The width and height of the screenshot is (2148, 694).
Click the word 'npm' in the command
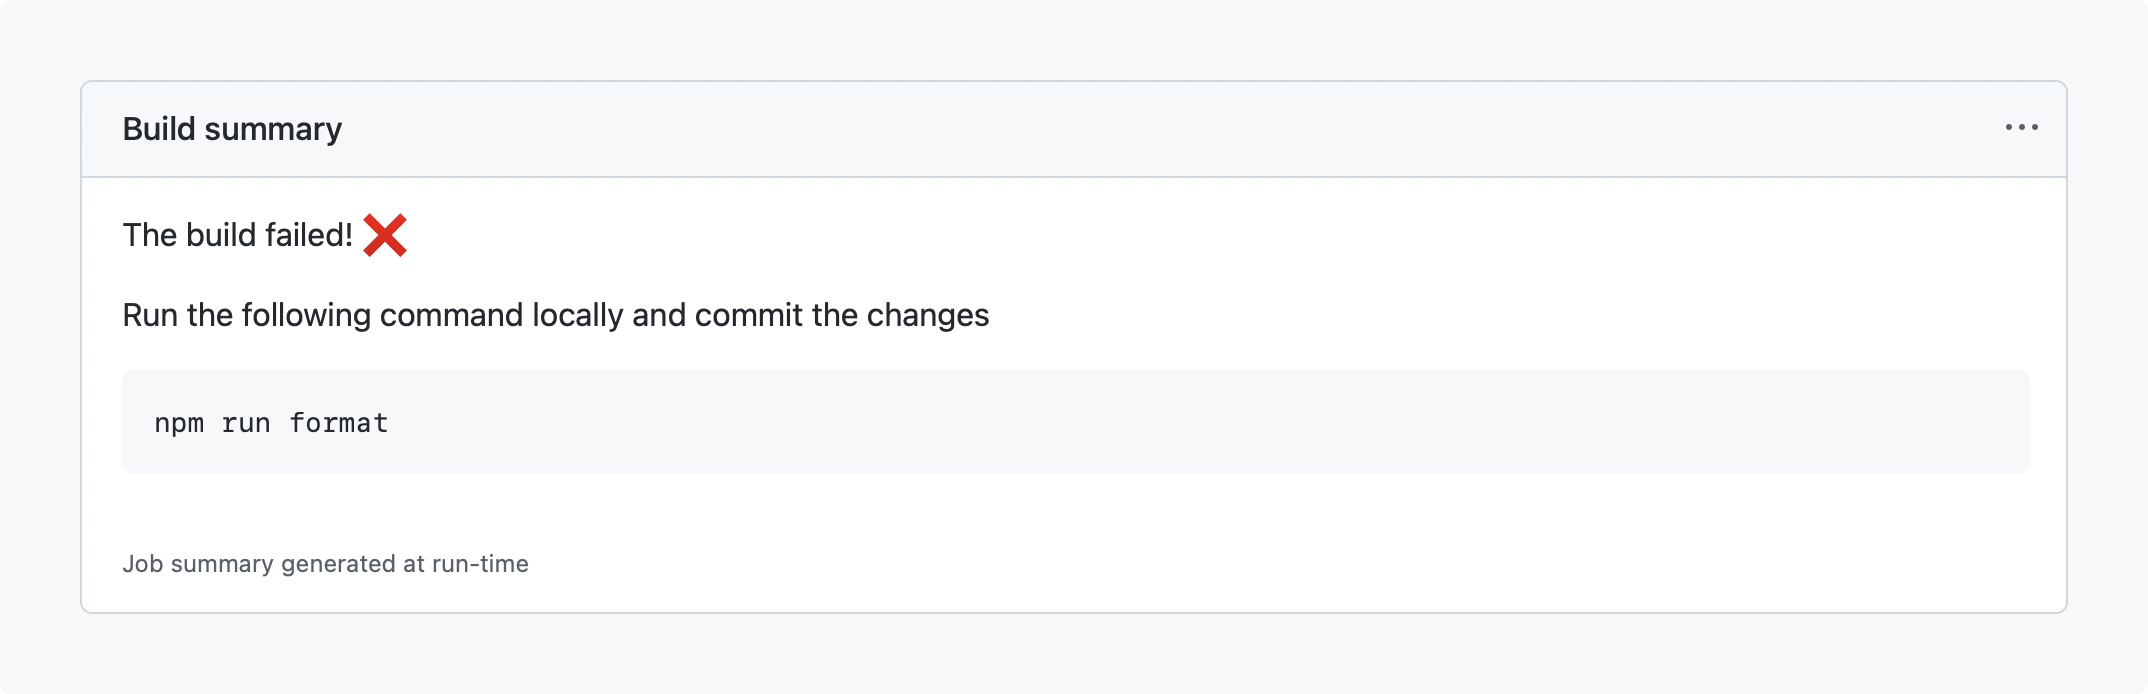179,423
